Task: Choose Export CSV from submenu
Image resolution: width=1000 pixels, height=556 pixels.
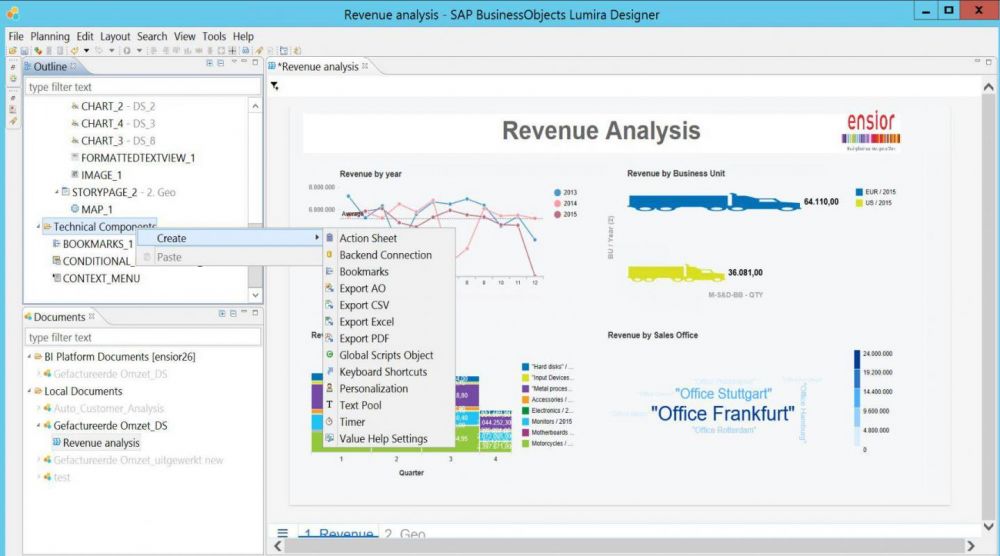Action: tap(390, 305)
